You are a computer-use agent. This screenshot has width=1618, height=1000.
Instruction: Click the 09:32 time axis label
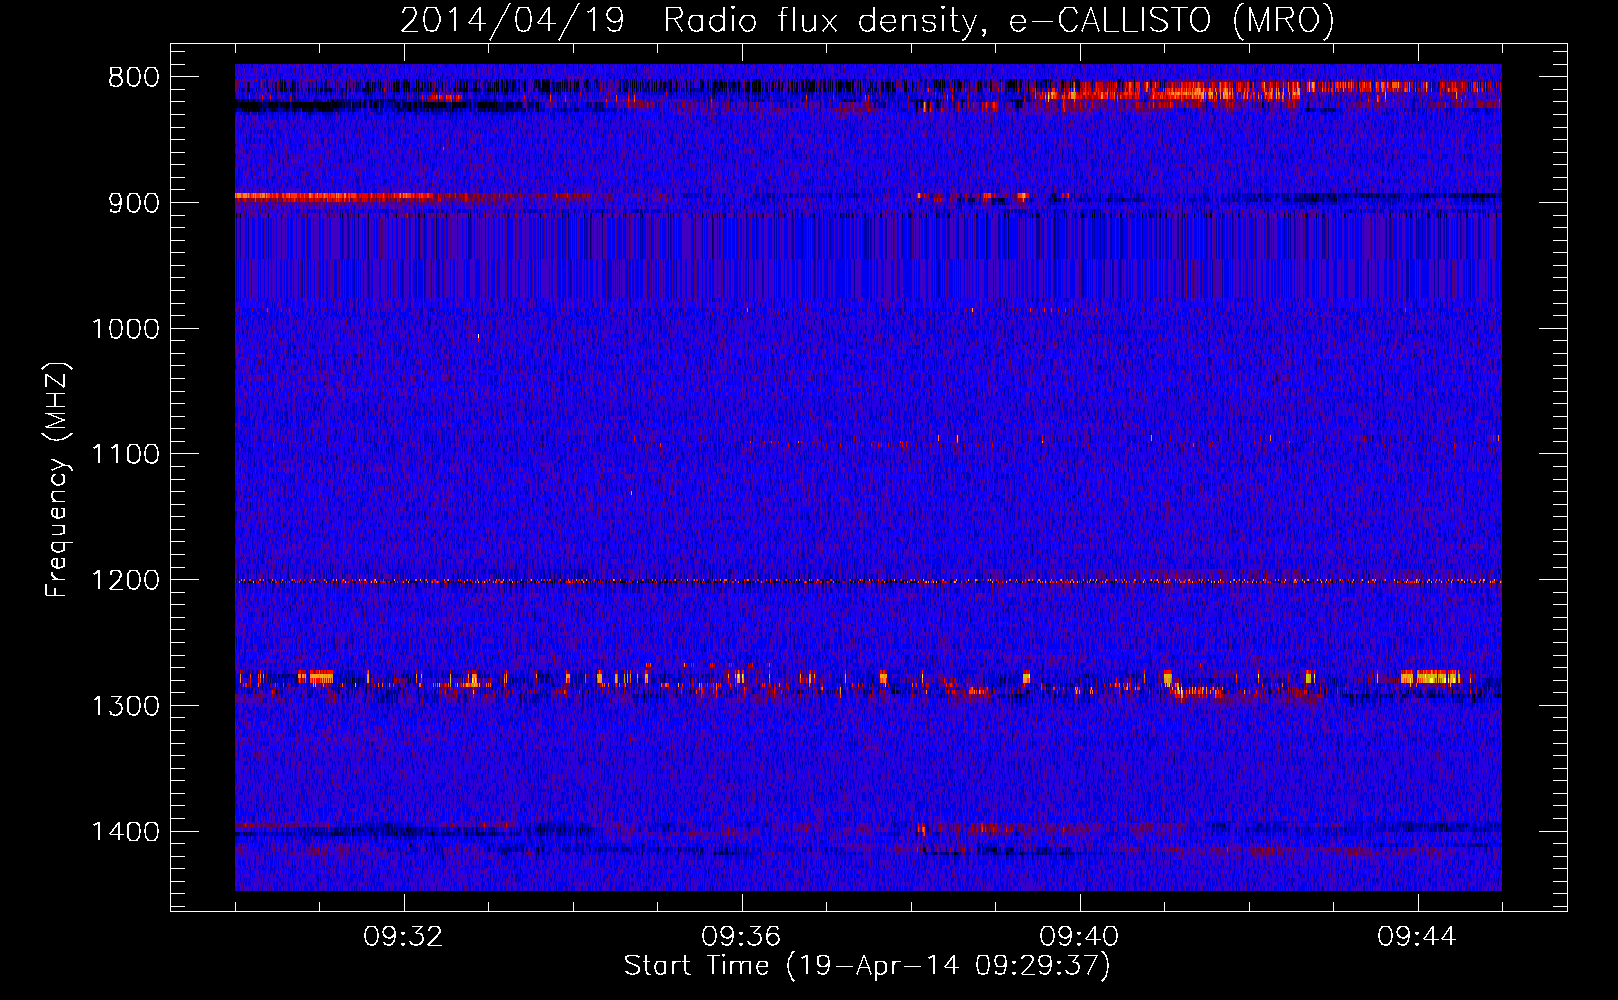404,937
